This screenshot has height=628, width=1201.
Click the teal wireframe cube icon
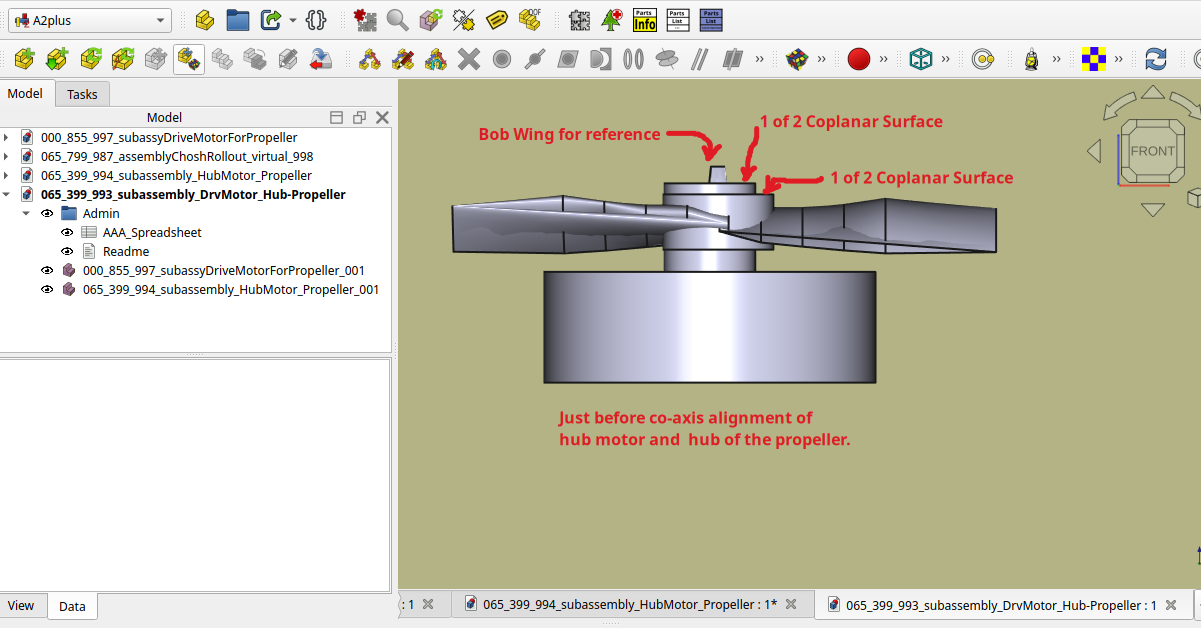(x=920, y=59)
